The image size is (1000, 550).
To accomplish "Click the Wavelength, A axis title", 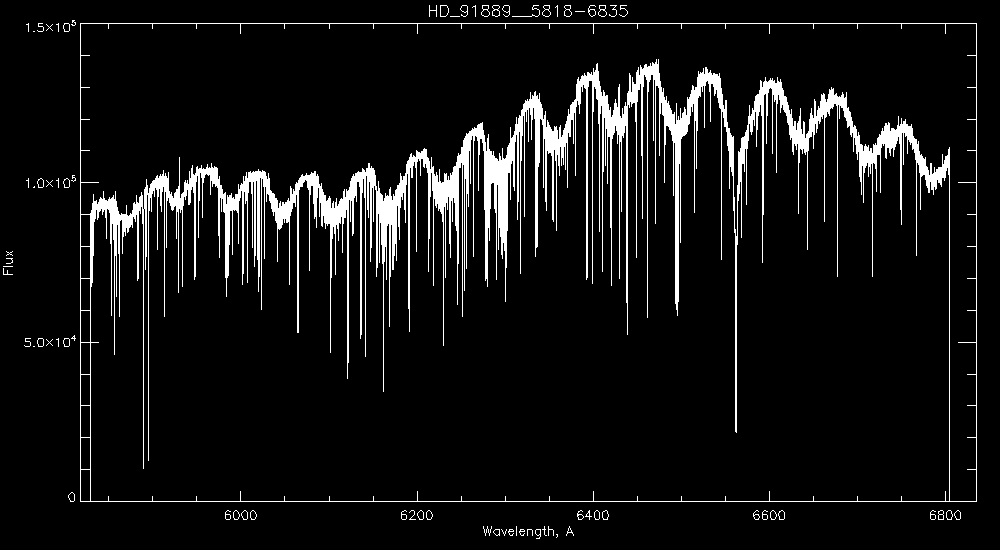I will click(528, 531).
